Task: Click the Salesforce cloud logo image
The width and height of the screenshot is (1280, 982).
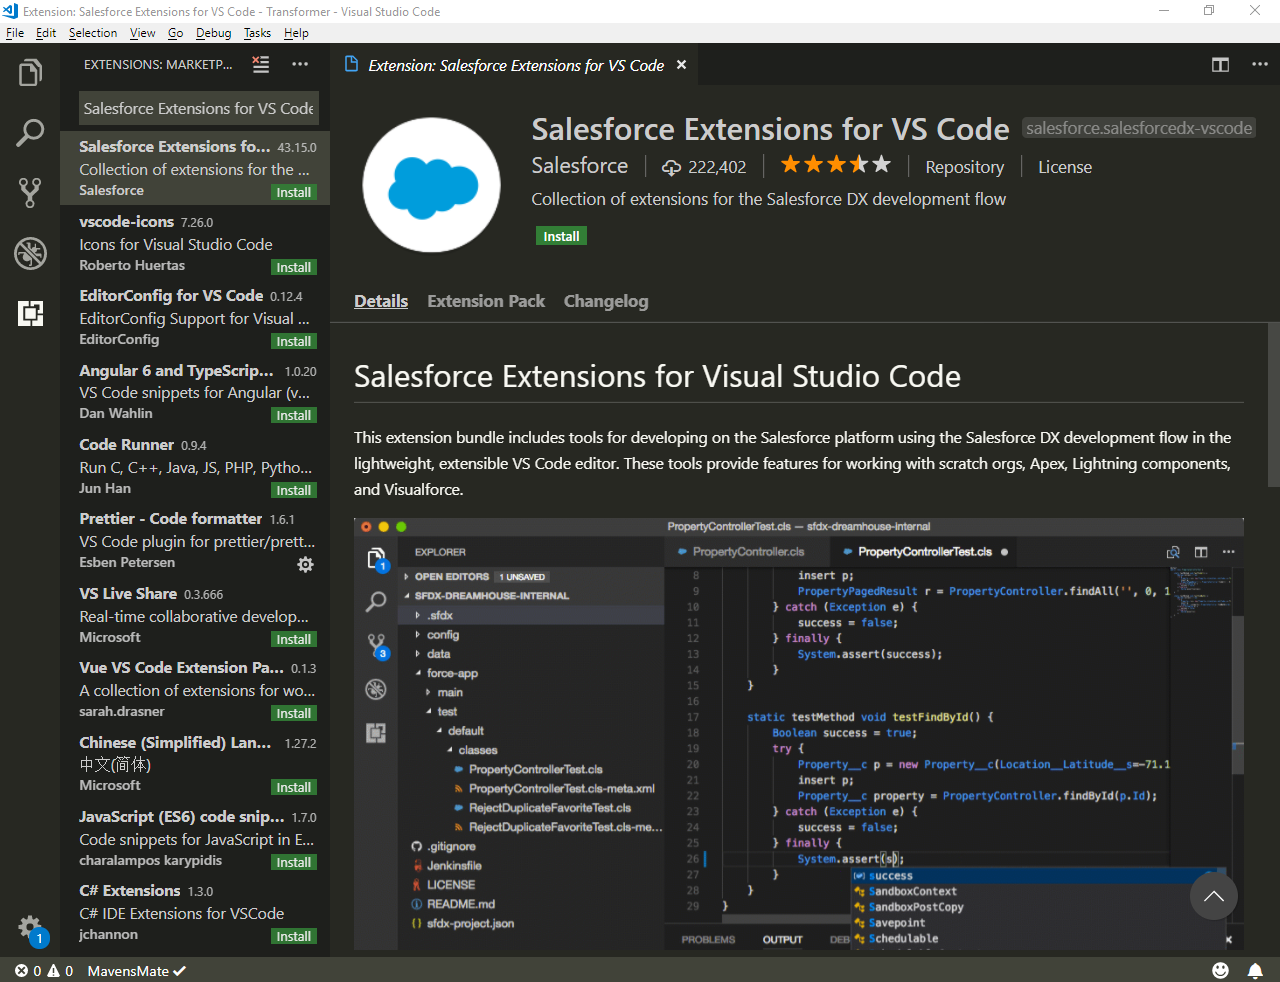Action: 432,185
